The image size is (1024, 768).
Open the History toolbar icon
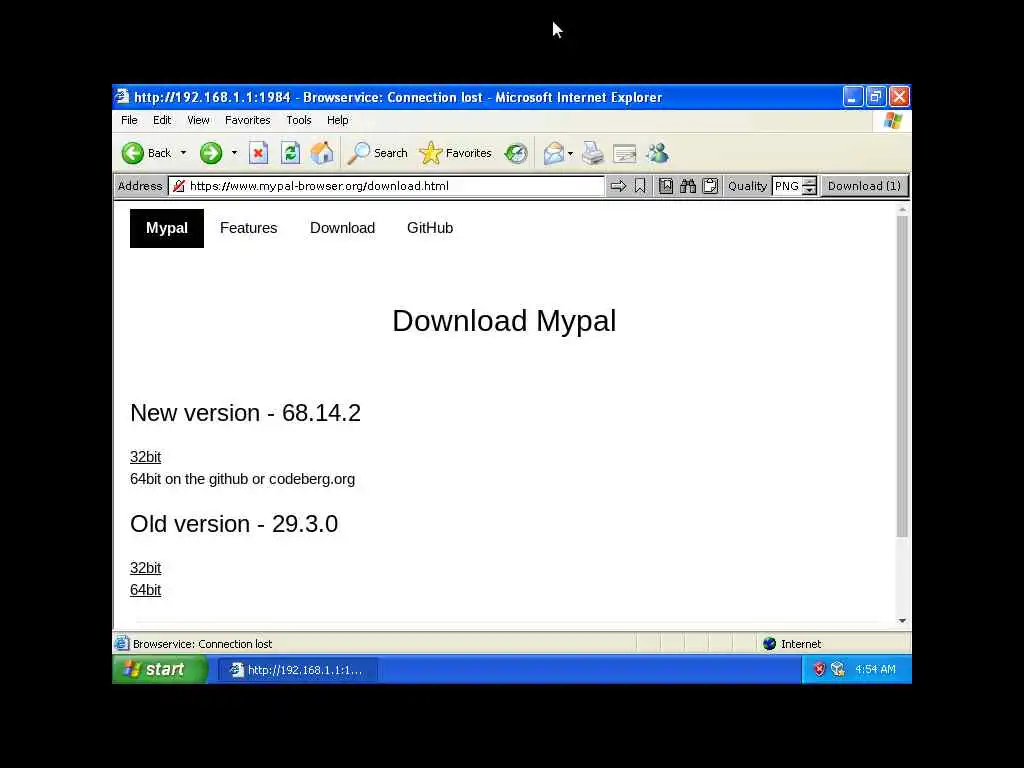pyautogui.click(x=516, y=153)
